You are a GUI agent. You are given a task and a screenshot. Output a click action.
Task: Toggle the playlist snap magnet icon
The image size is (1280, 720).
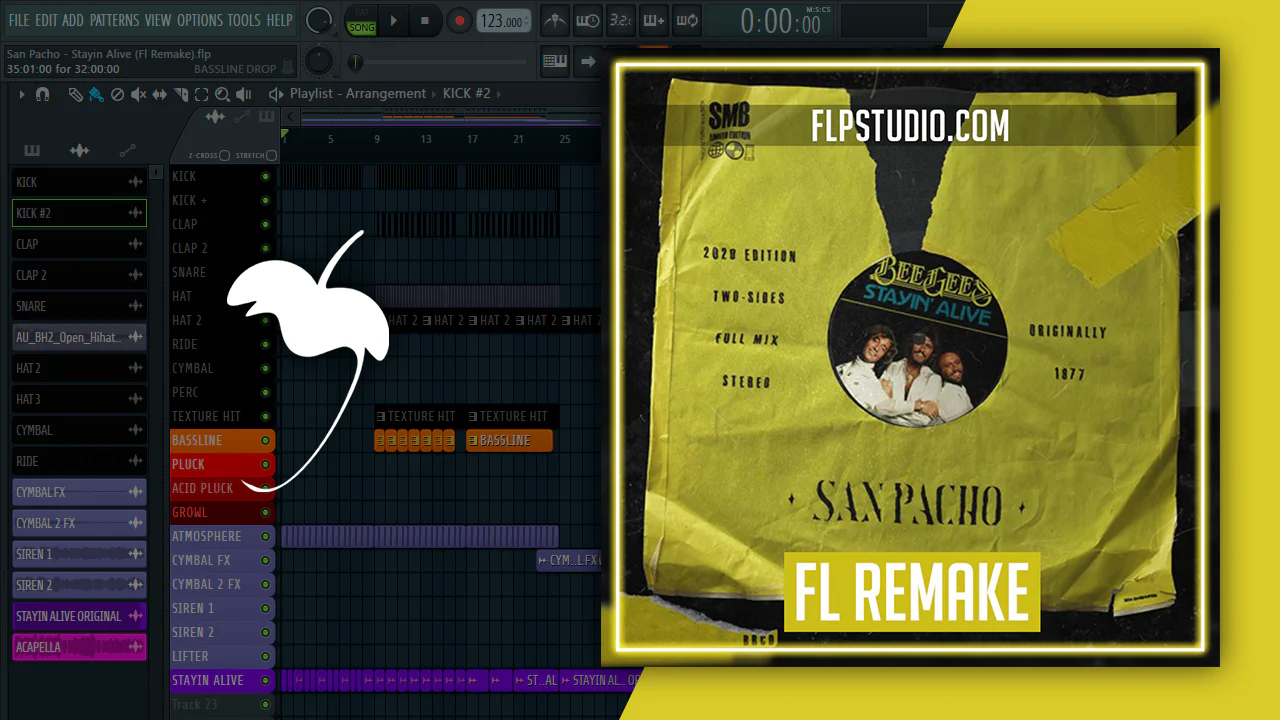pos(42,94)
